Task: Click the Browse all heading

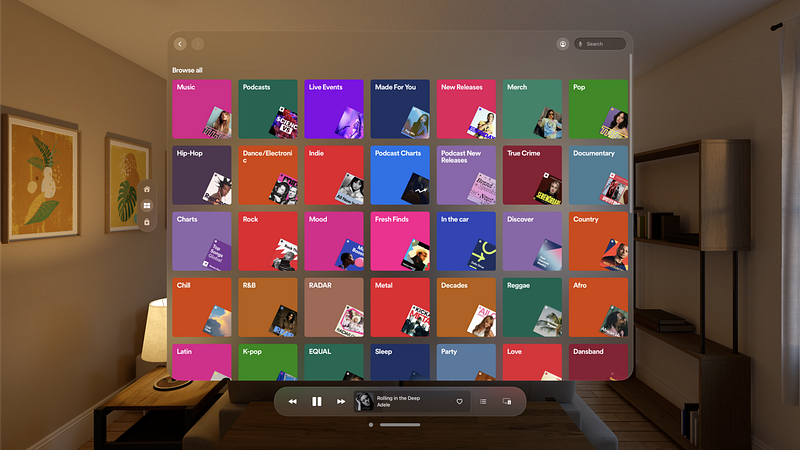Action: coord(187,70)
